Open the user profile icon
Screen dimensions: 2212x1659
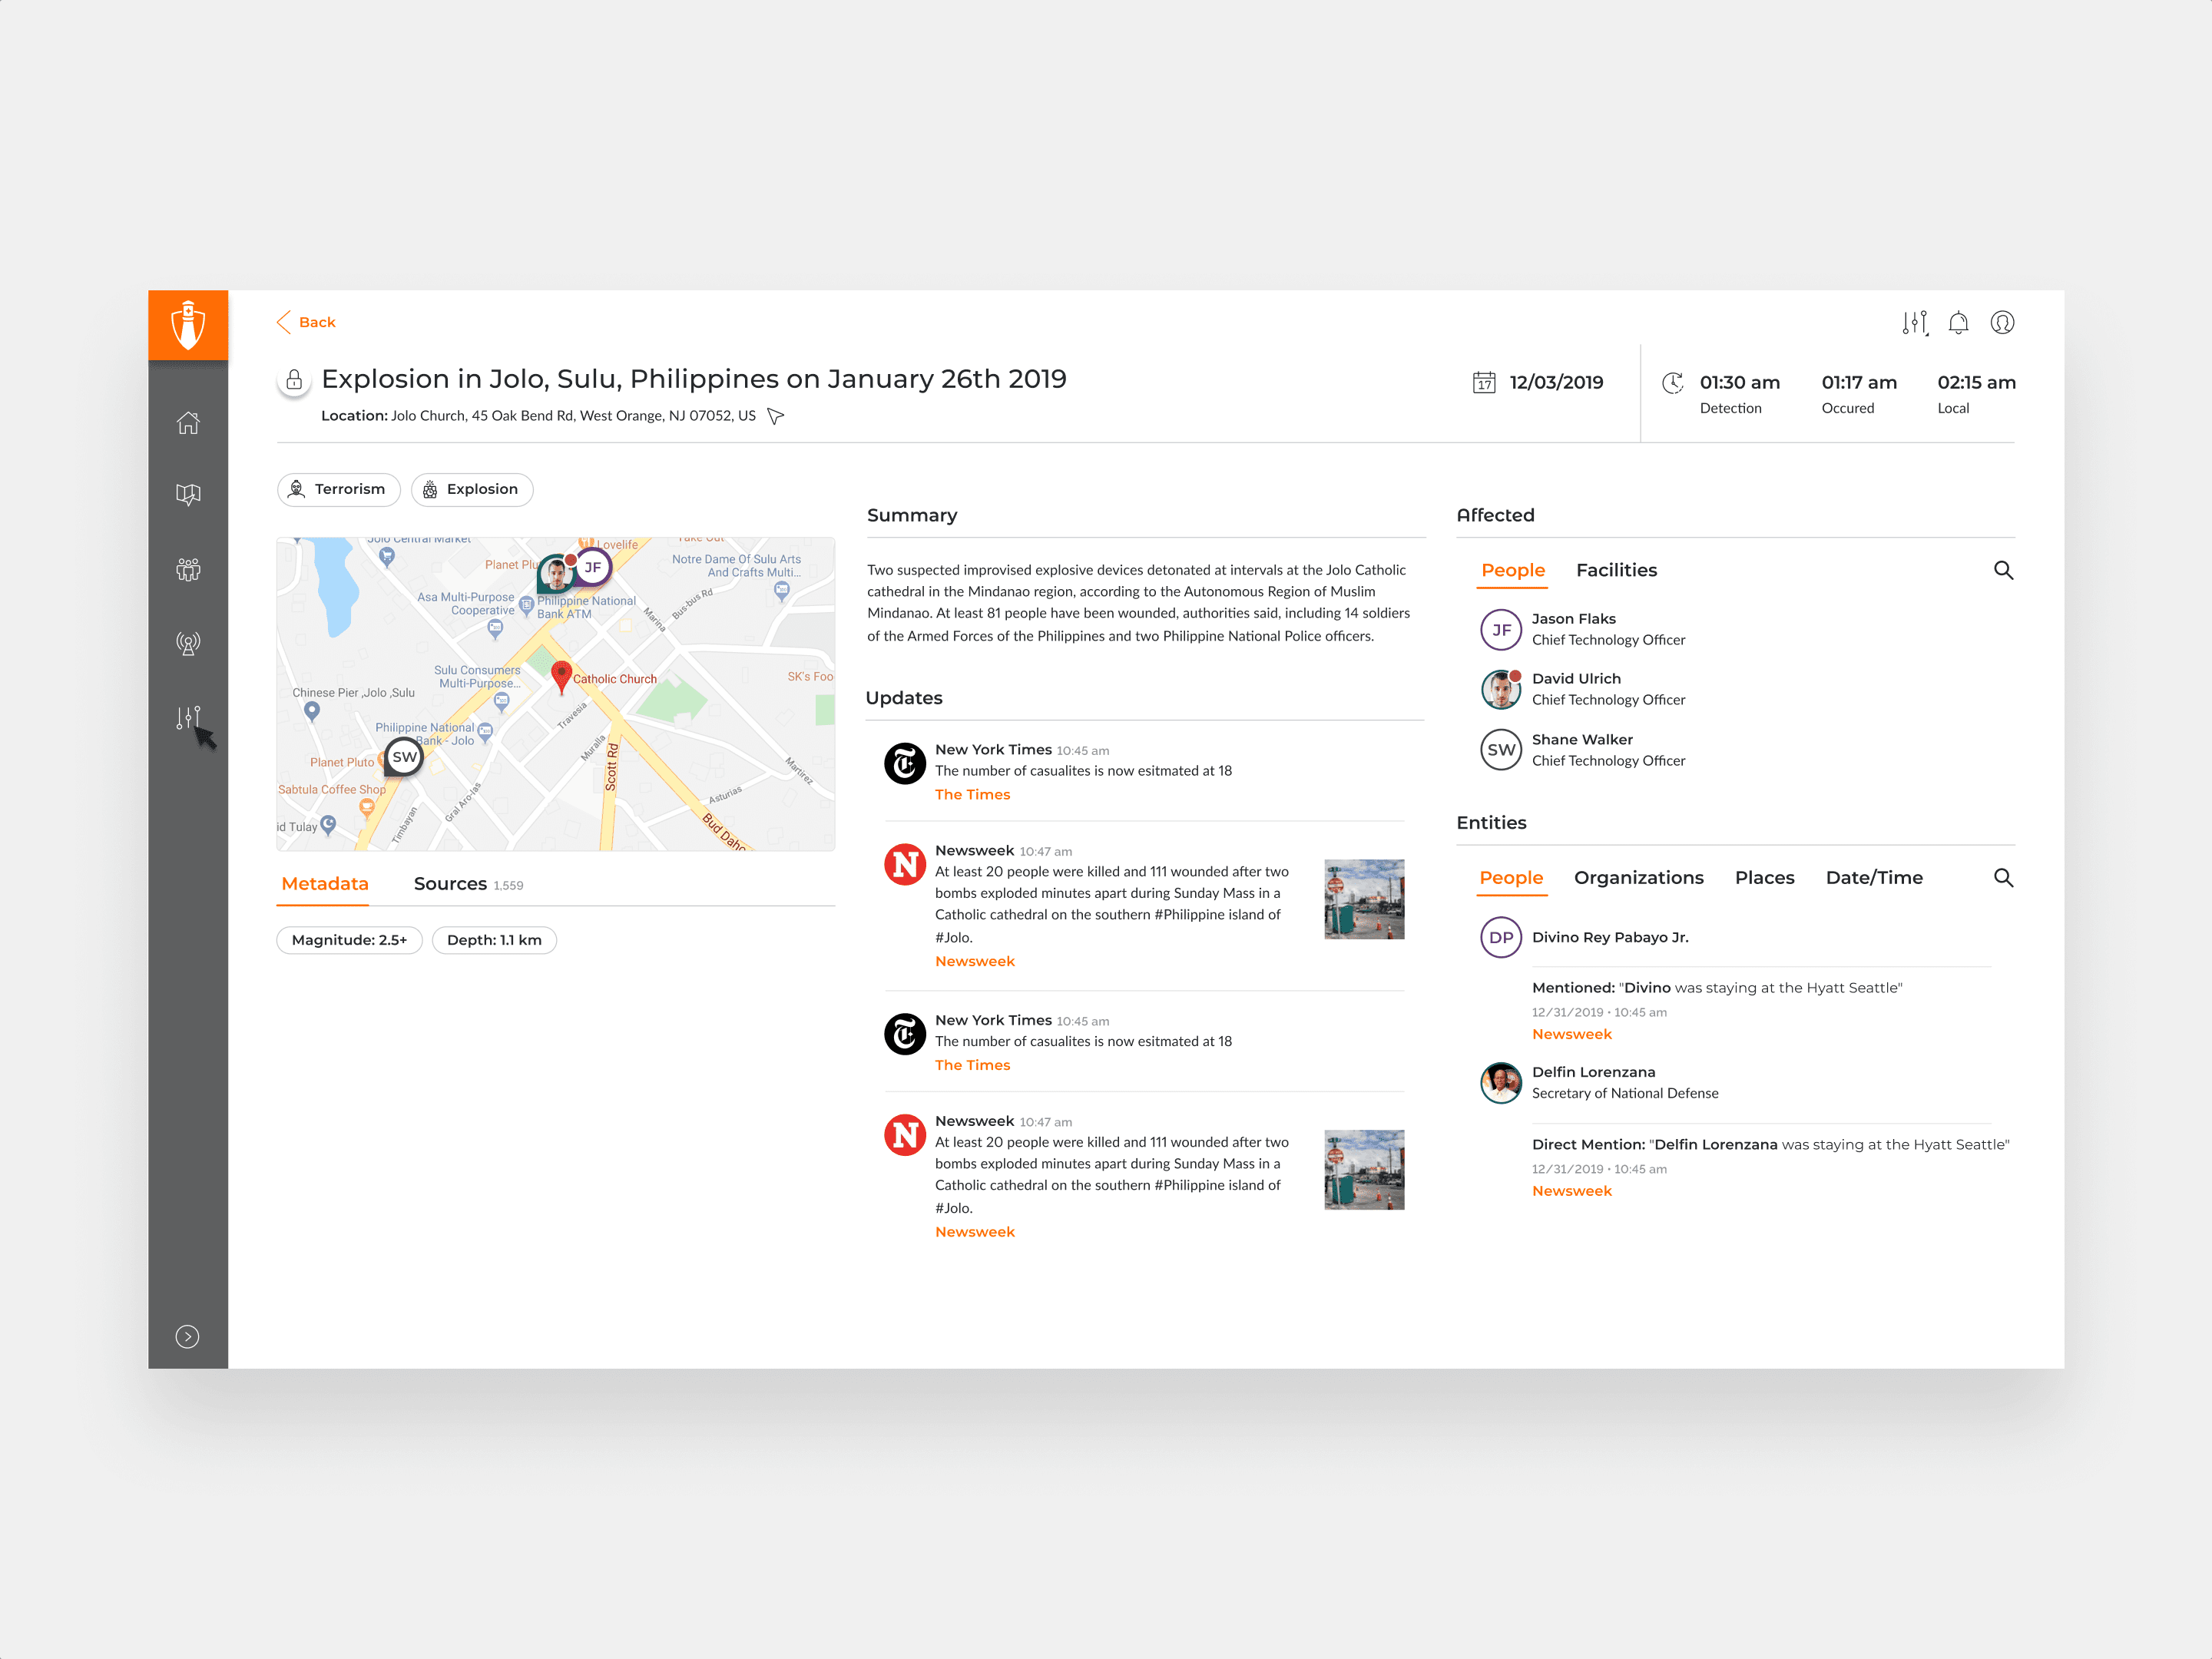coord(2002,323)
